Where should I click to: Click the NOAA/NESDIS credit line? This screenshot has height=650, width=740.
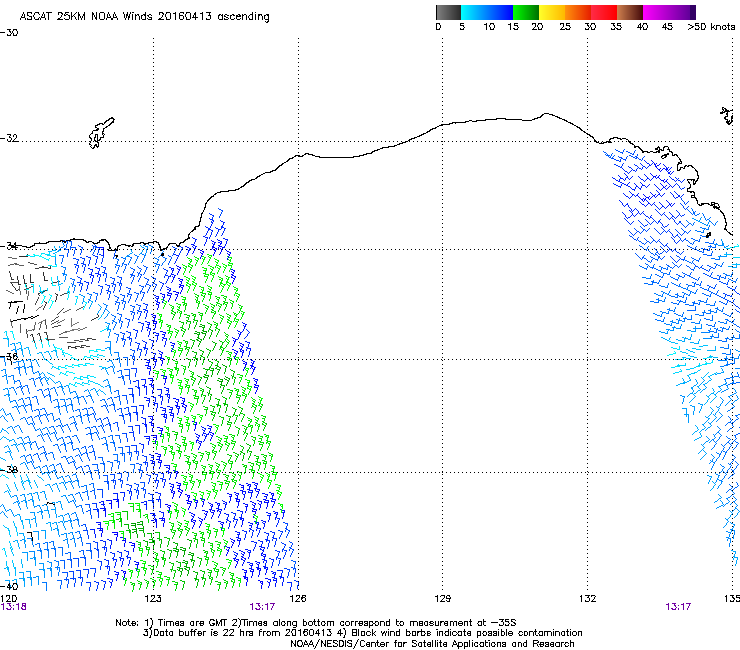[x=432, y=644]
